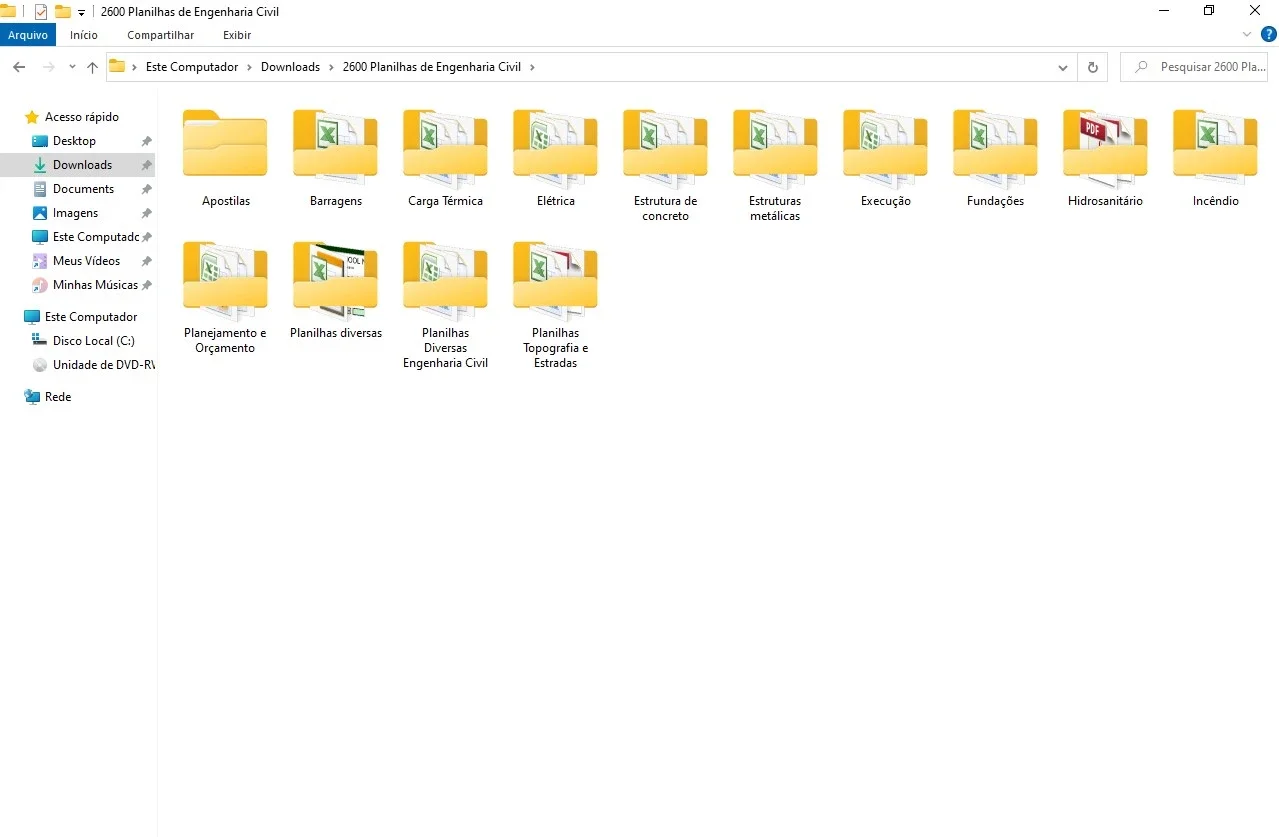
Task: Select Meus Vídeos in quick access
Action: (86, 261)
